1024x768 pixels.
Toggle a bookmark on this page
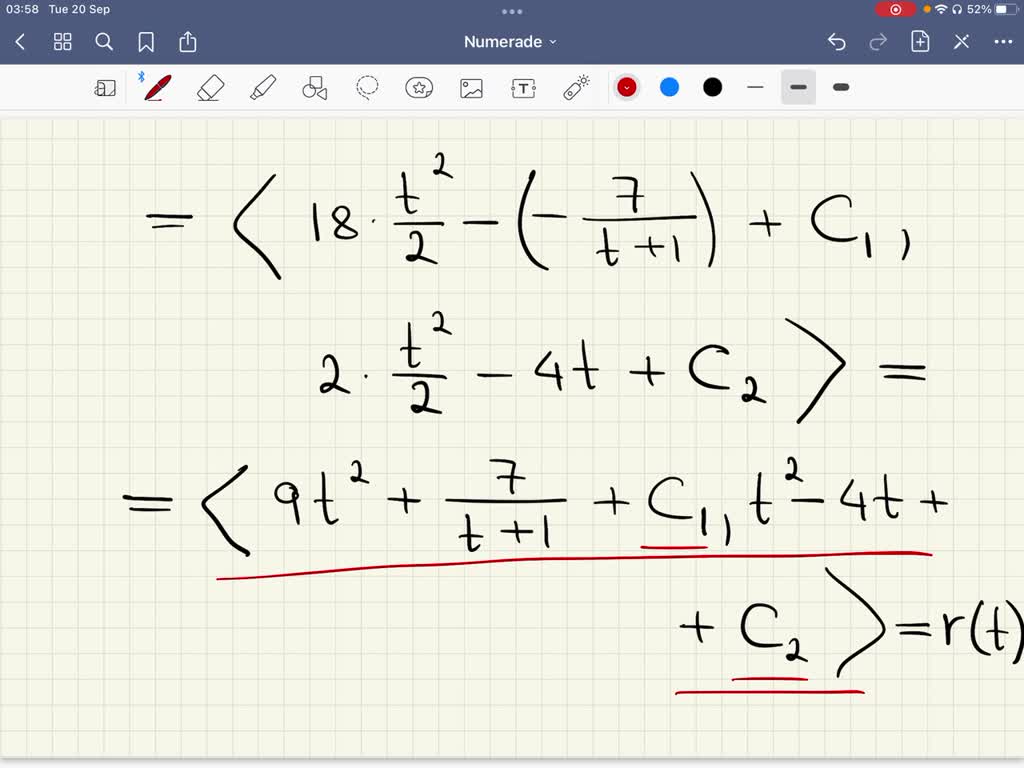146,42
